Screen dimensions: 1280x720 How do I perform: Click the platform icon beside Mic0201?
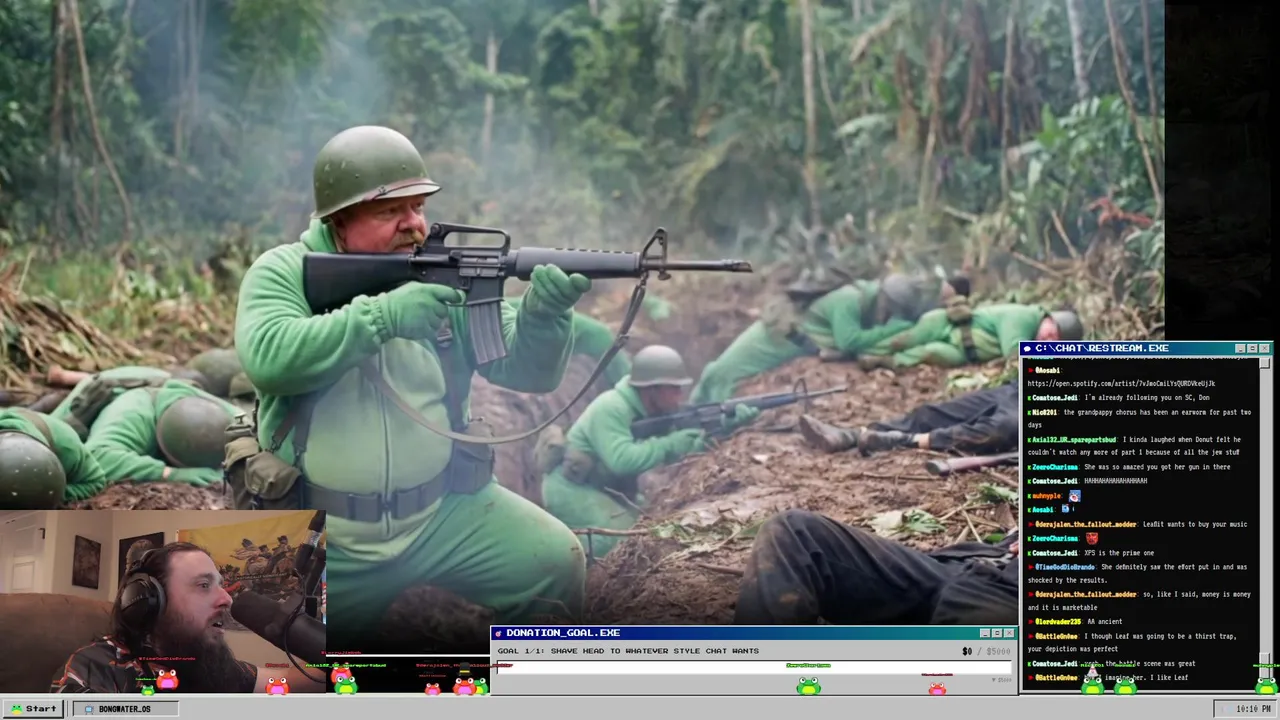[x=1028, y=412]
